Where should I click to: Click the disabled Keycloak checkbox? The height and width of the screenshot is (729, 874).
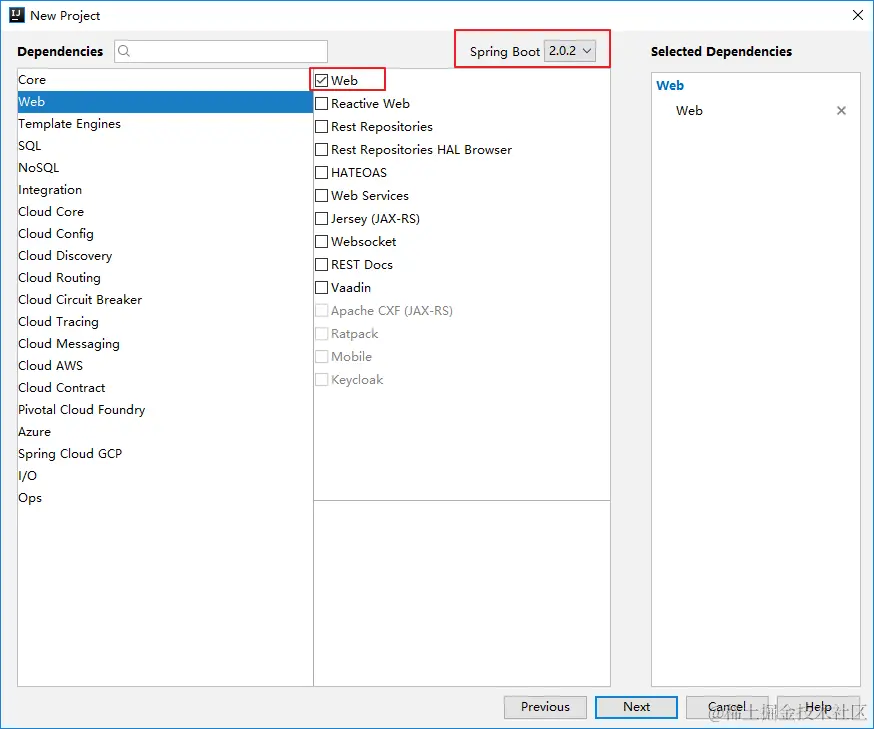tap(322, 380)
